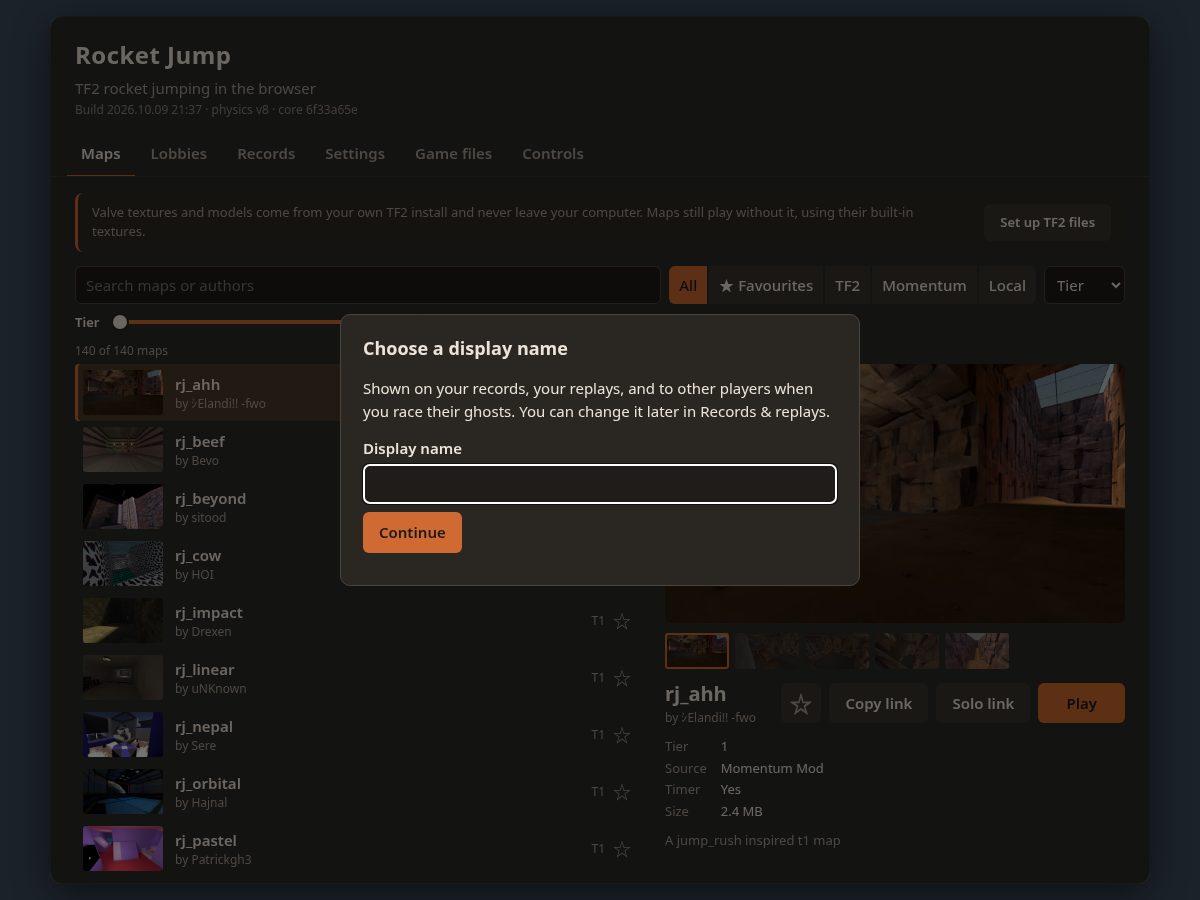Viewport: 1200px width, 900px height.
Task: Select the first rj_ahh screenshot thumbnail
Action: 697,650
